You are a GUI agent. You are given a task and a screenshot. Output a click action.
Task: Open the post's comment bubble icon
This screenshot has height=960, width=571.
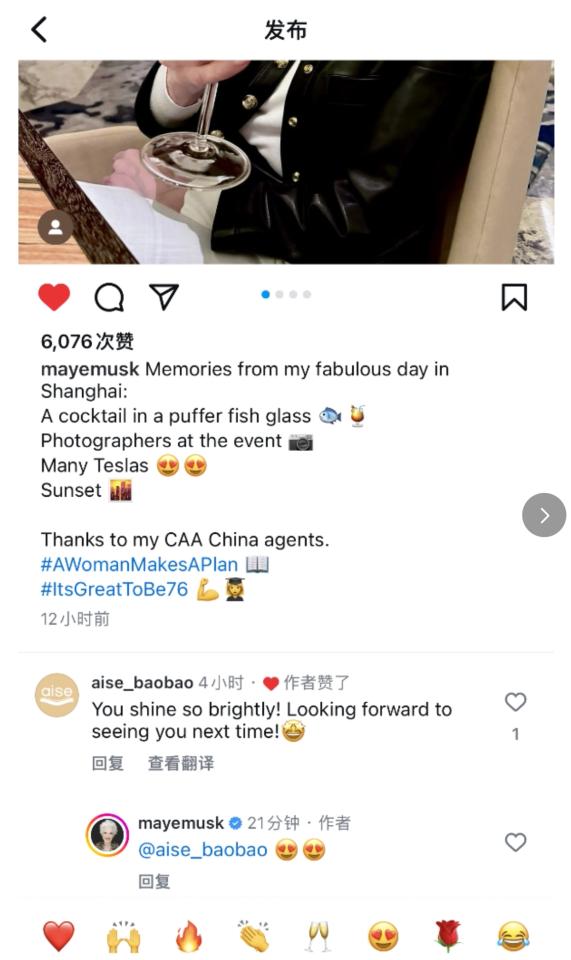point(110,298)
